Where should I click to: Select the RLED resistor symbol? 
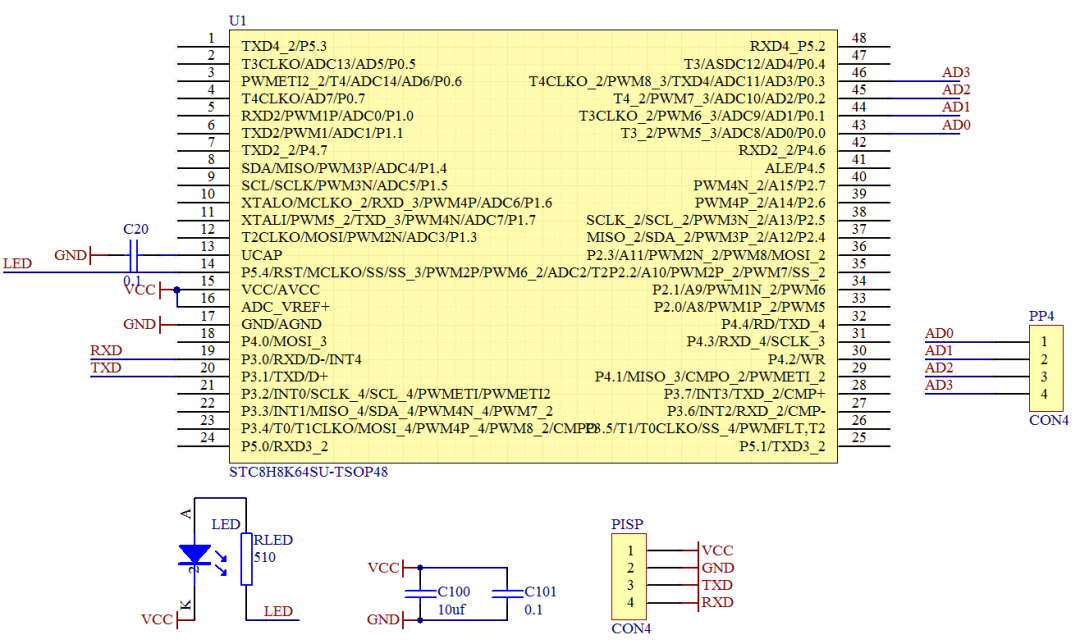point(246,559)
